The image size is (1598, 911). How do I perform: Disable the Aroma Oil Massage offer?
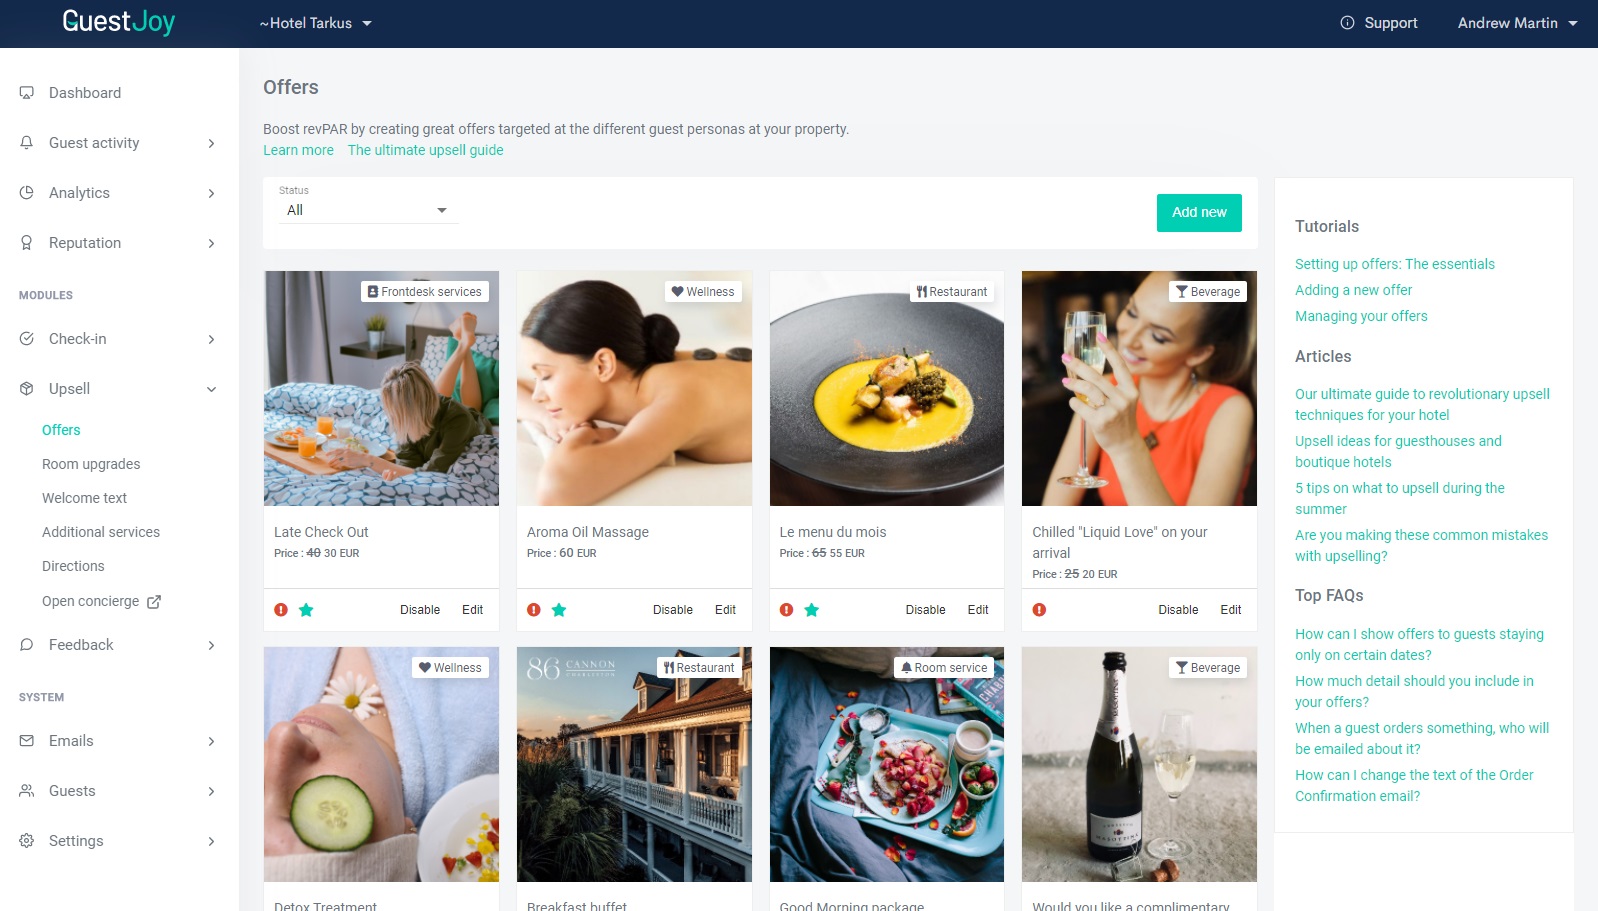point(673,610)
